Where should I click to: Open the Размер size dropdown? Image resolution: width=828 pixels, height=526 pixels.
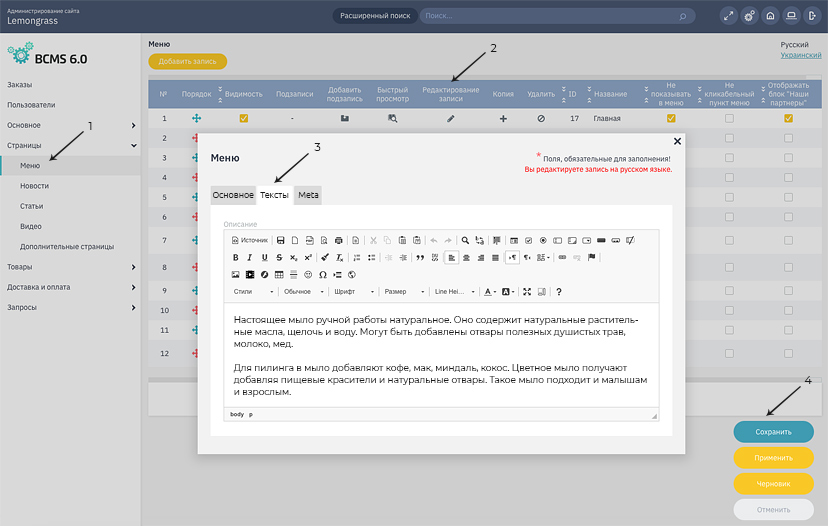pyautogui.click(x=403, y=292)
